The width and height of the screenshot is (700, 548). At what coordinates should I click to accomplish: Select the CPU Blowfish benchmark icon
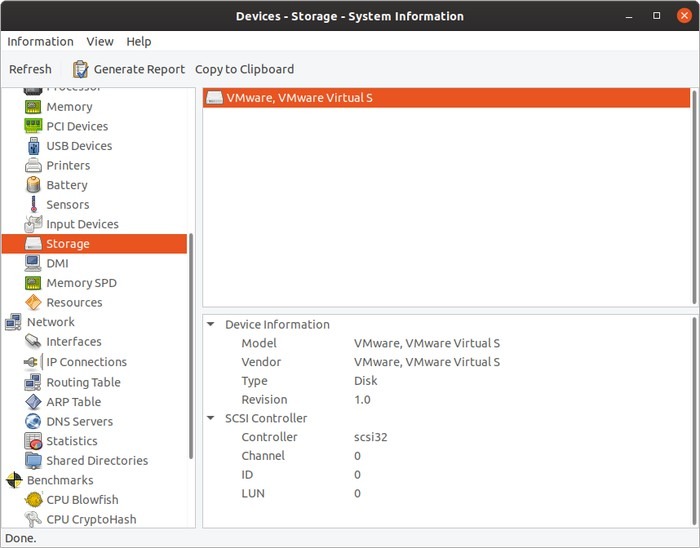coord(33,499)
